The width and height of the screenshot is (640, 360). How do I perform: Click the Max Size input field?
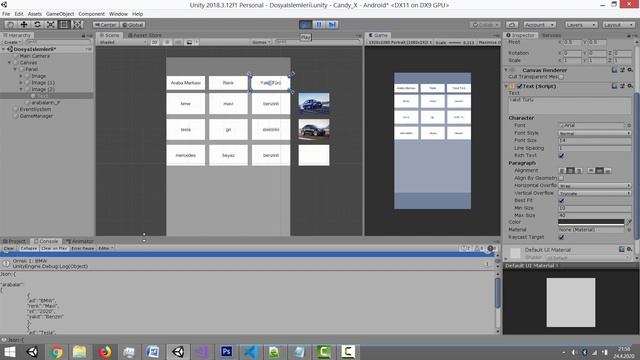click(x=594, y=215)
